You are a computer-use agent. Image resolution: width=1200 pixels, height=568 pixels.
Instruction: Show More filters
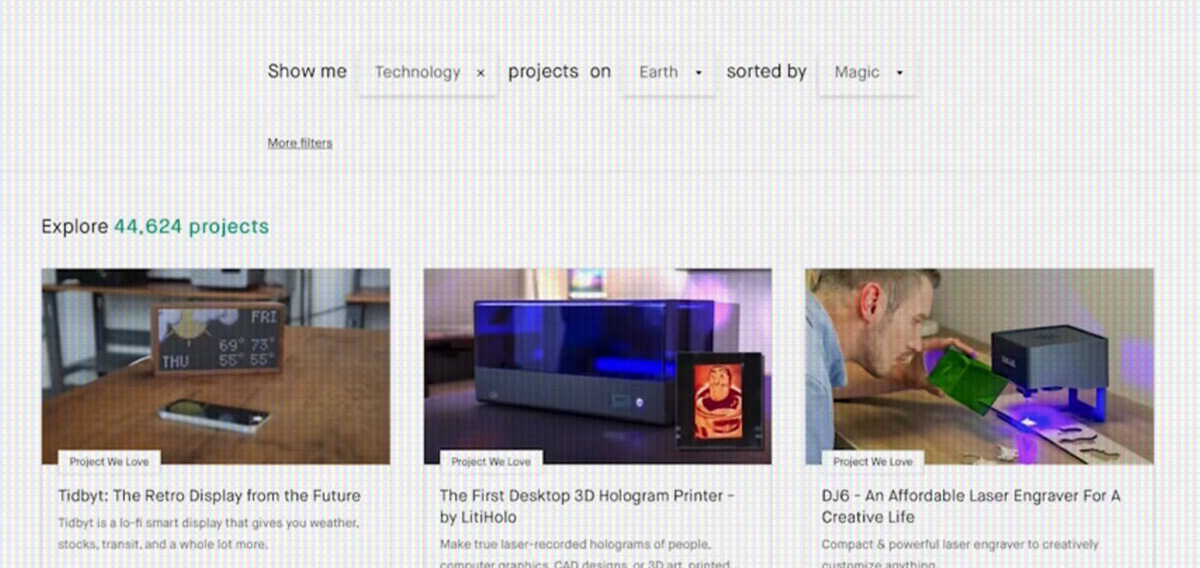point(300,143)
